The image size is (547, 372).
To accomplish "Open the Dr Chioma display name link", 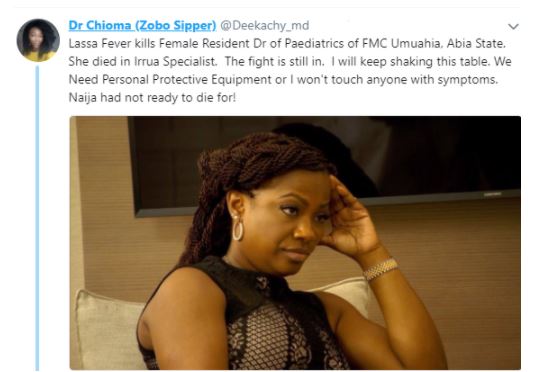I will 142,25.
